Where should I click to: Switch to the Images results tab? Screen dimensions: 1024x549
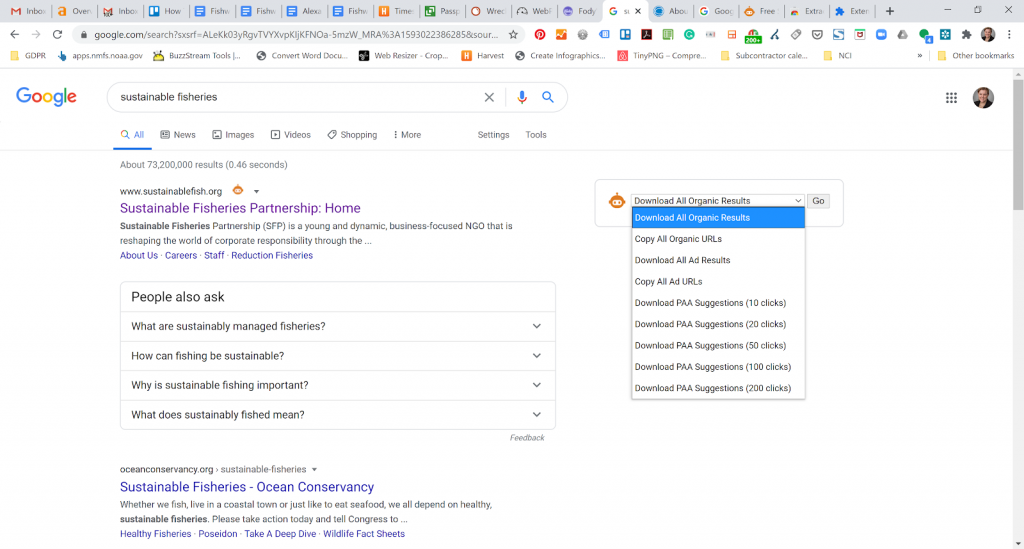[x=233, y=134]
